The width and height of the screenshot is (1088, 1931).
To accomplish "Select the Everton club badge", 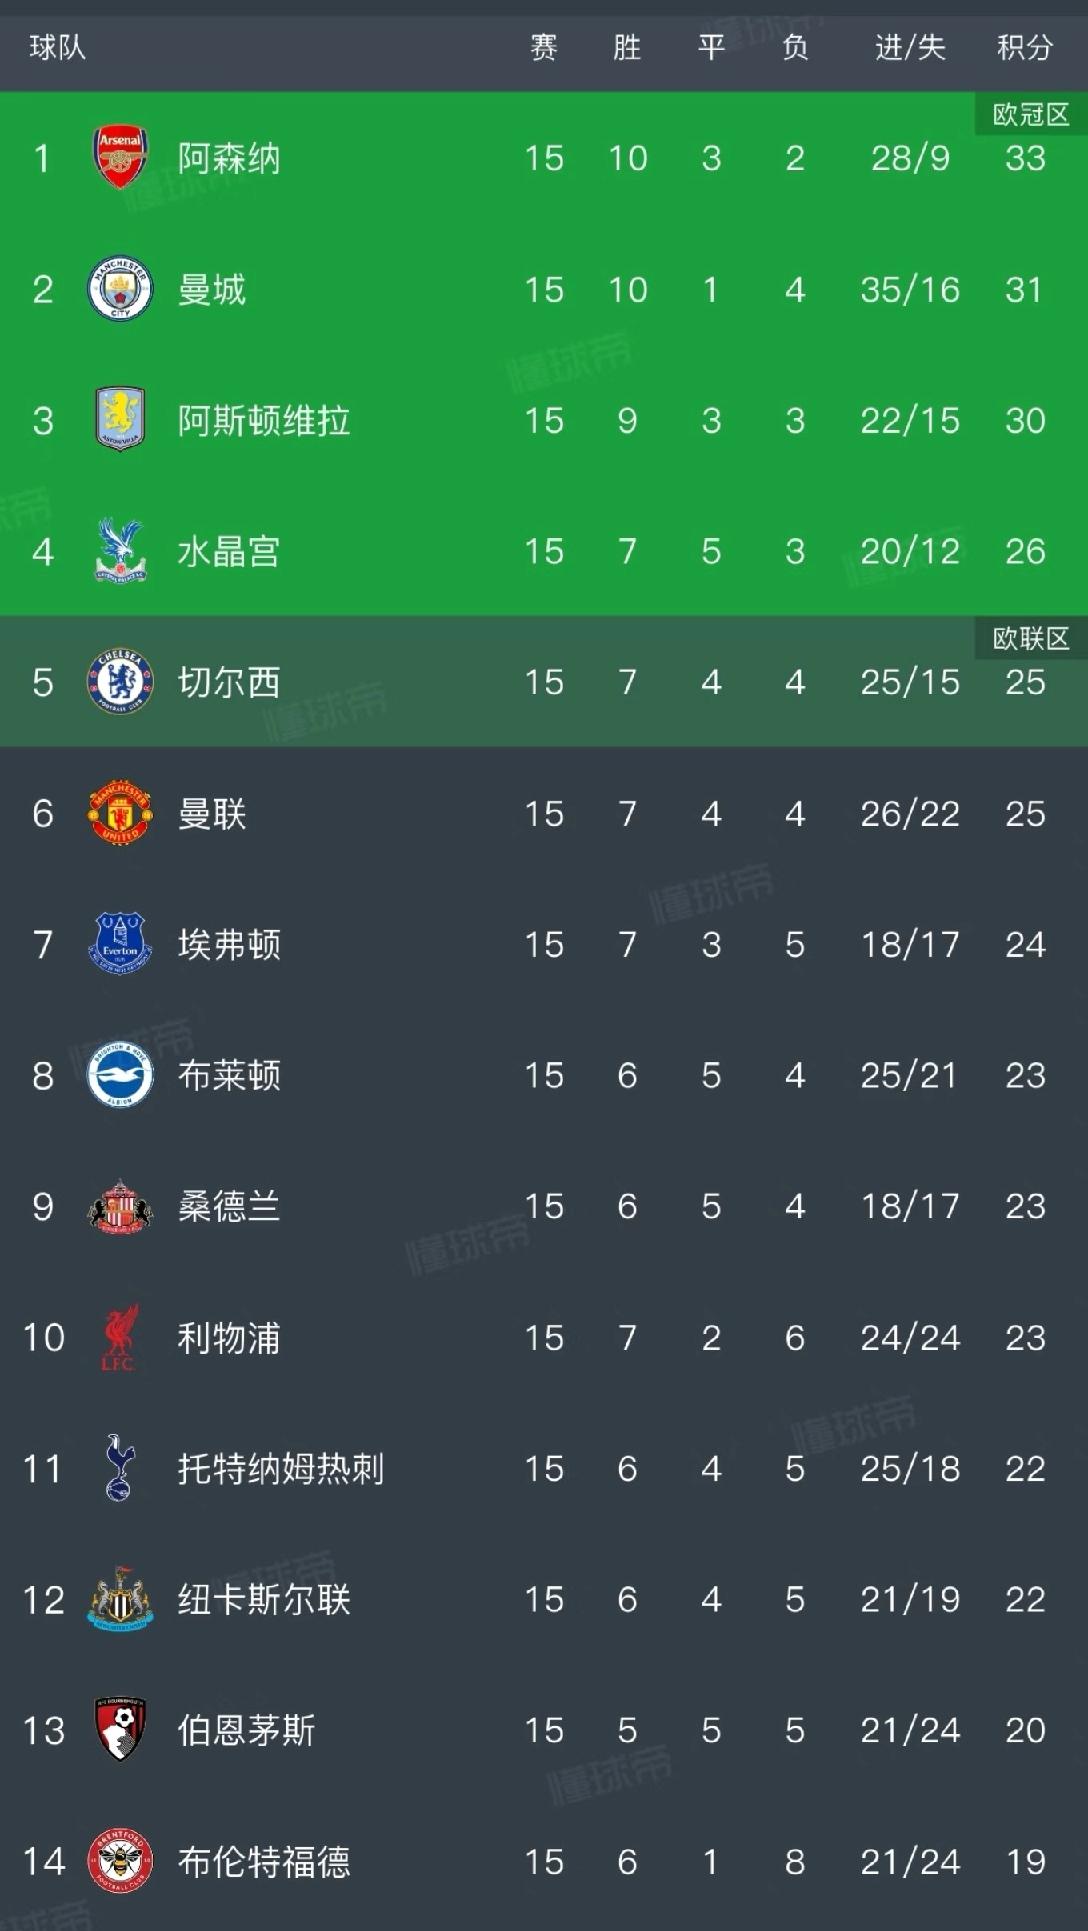I will pyautogui.click(x=120, y=944).
